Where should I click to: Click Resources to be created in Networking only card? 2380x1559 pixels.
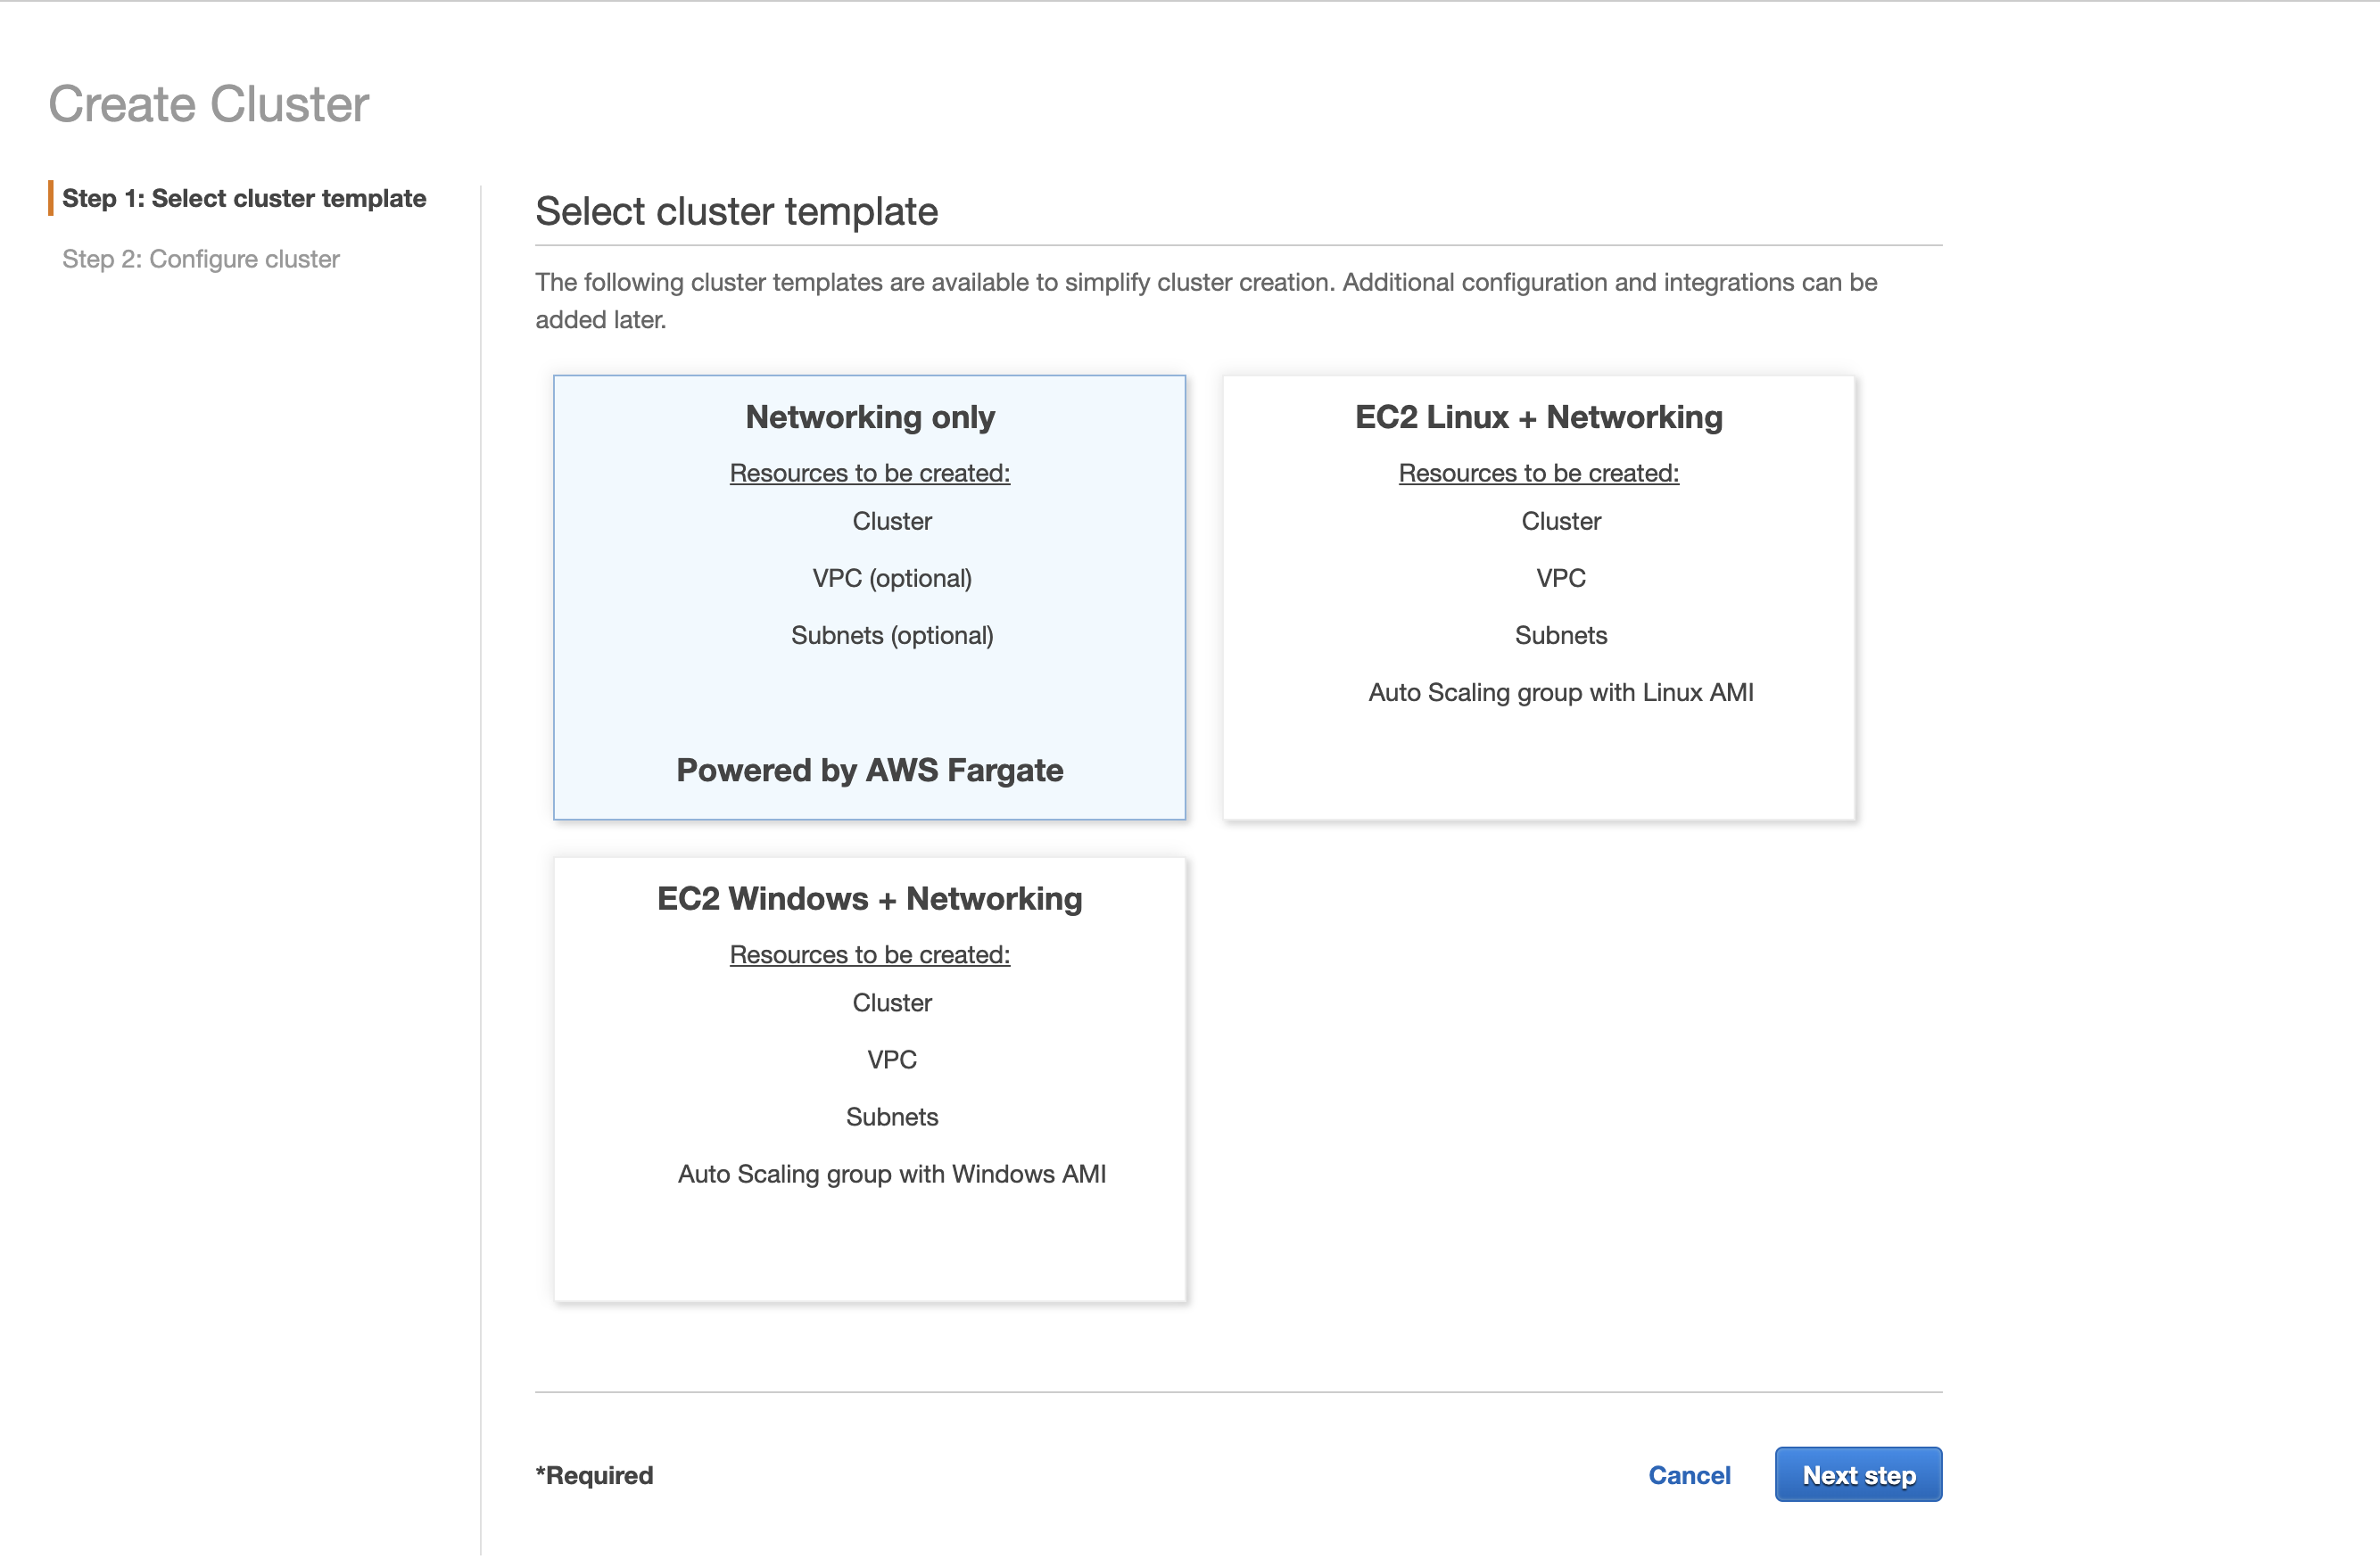[x=869, y=472]
